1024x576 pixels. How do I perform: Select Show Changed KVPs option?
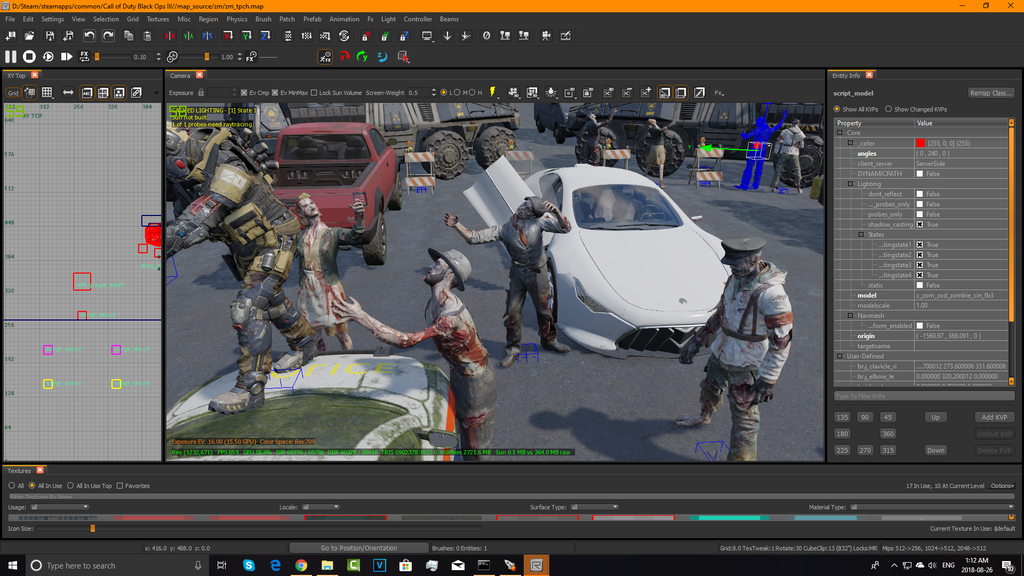(x=888, y=109)
